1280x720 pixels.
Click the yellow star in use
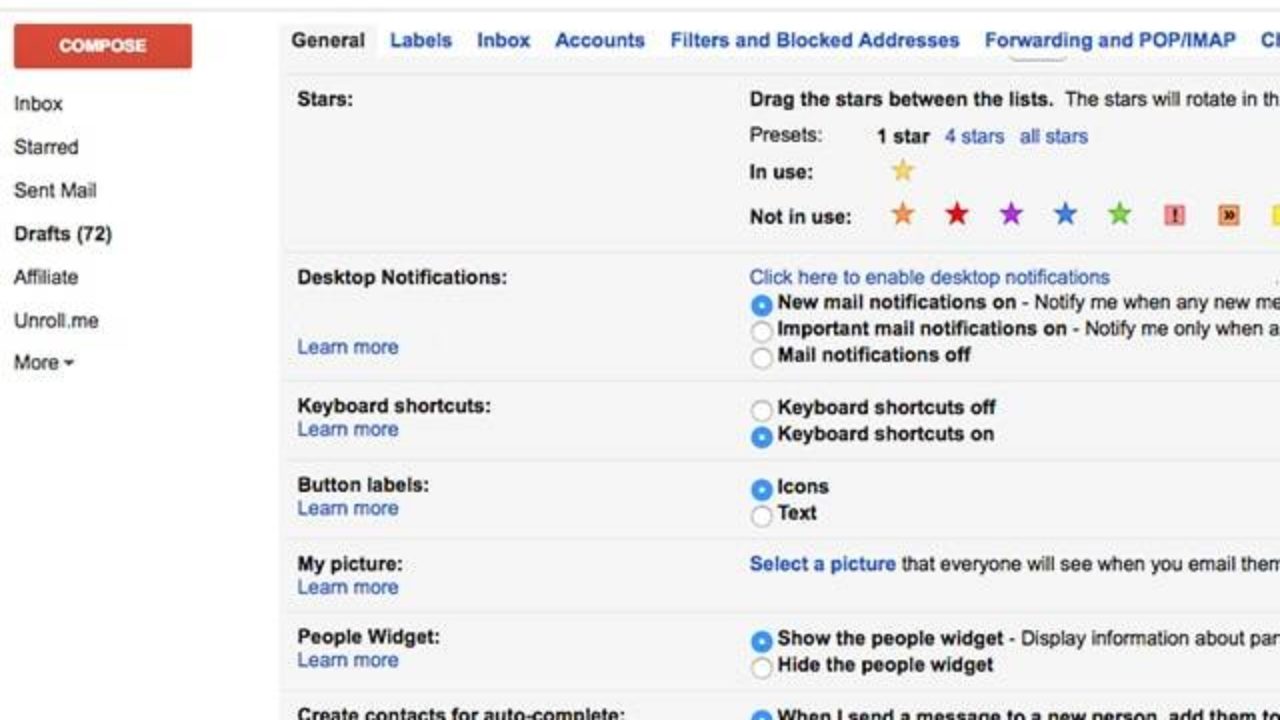(903, 171)
